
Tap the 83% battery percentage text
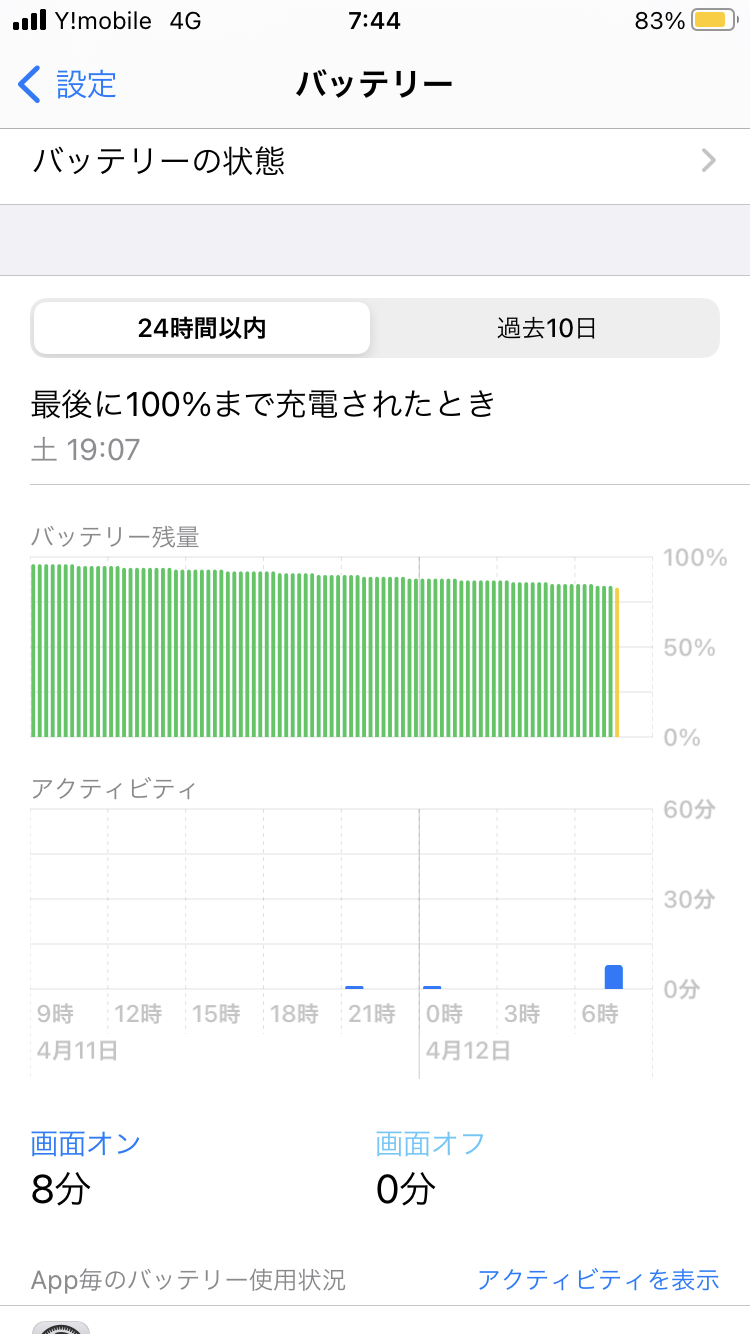tap(659, 21)
